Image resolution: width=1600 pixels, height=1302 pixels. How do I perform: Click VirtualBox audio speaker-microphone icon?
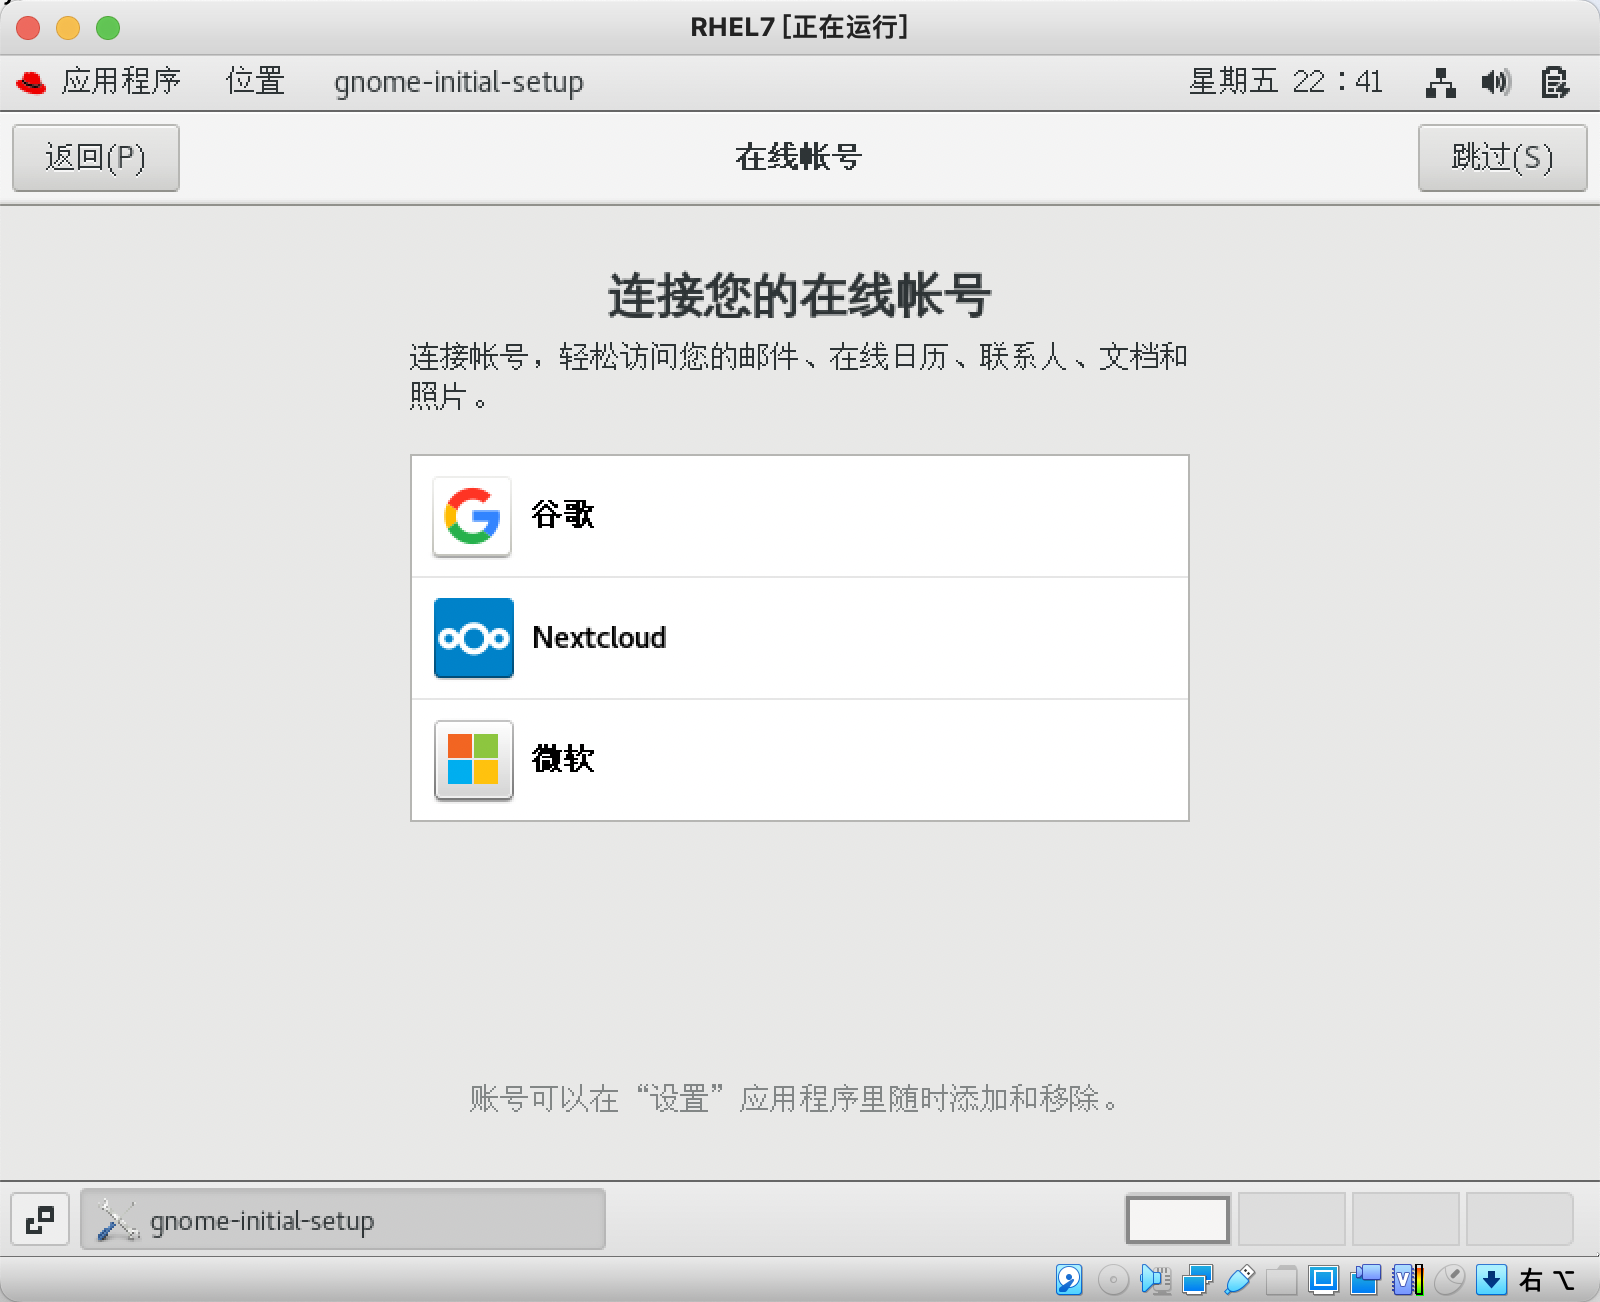pyautogui.click(x=1155, y=1279)
